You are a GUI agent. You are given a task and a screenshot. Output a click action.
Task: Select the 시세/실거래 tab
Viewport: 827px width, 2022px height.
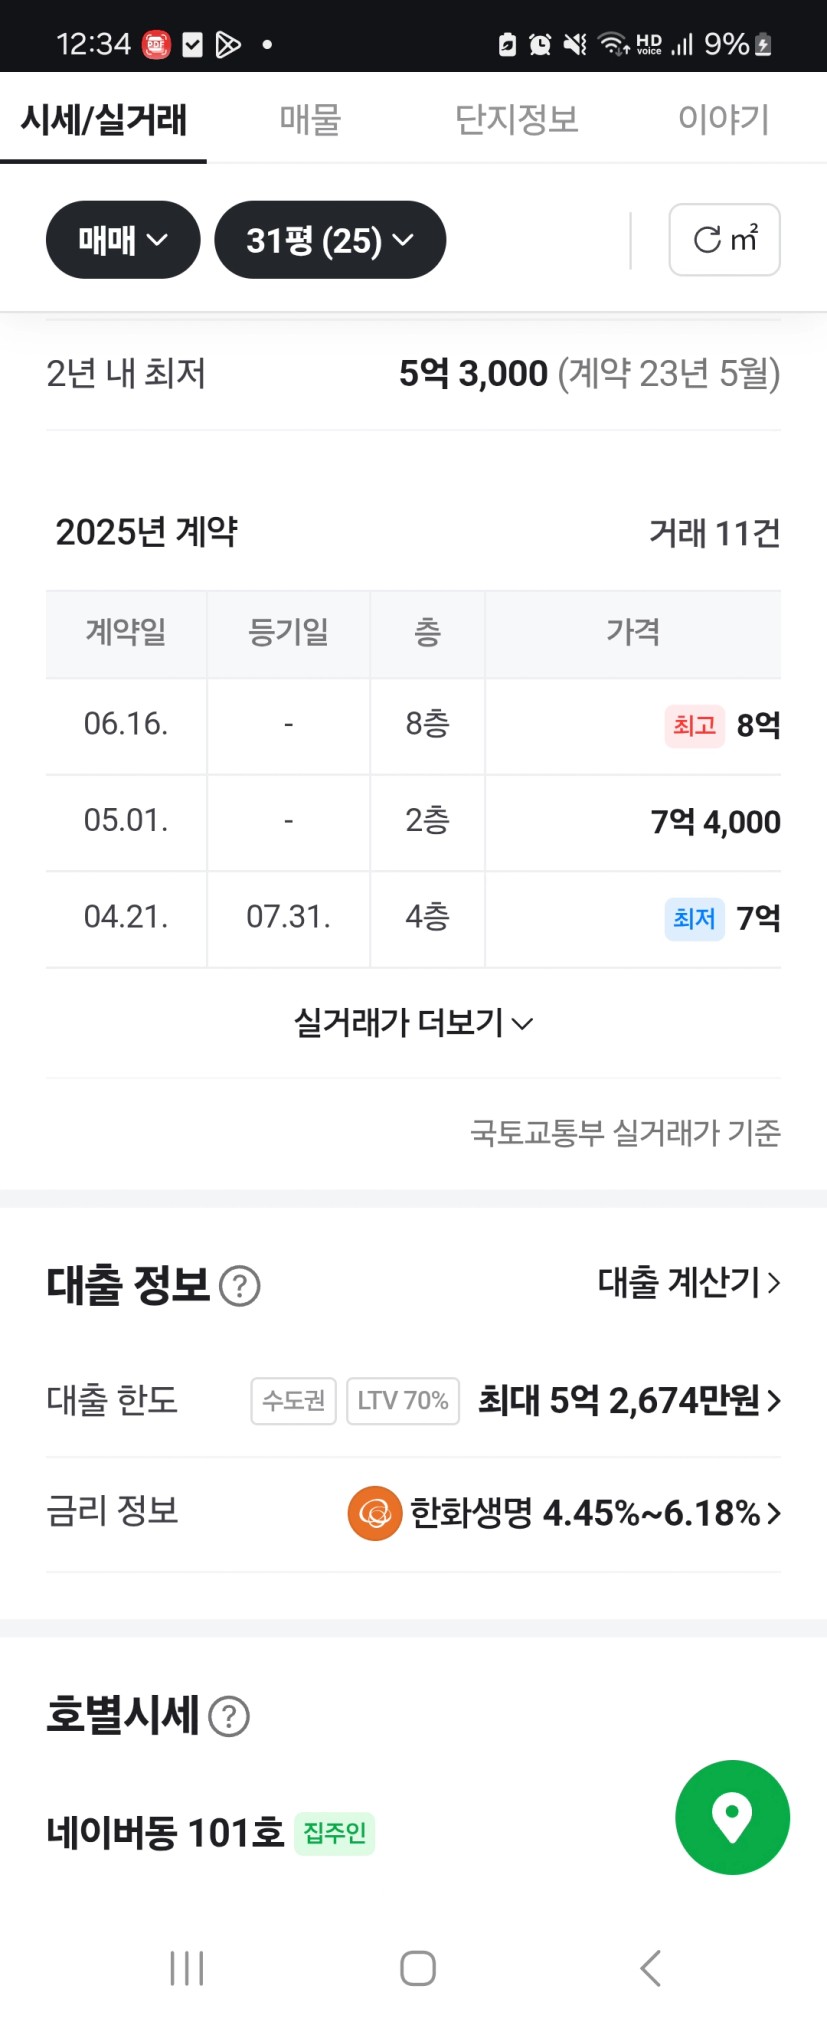104,119
